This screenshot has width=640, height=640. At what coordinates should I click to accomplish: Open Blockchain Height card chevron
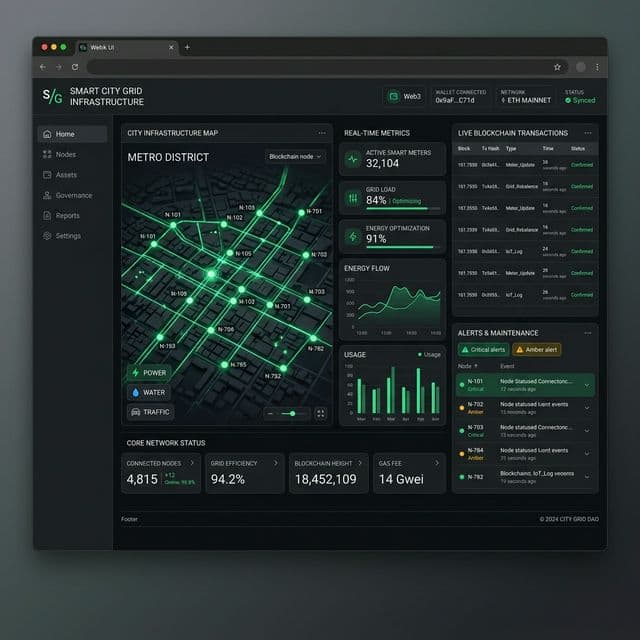(x=360, y=463)
